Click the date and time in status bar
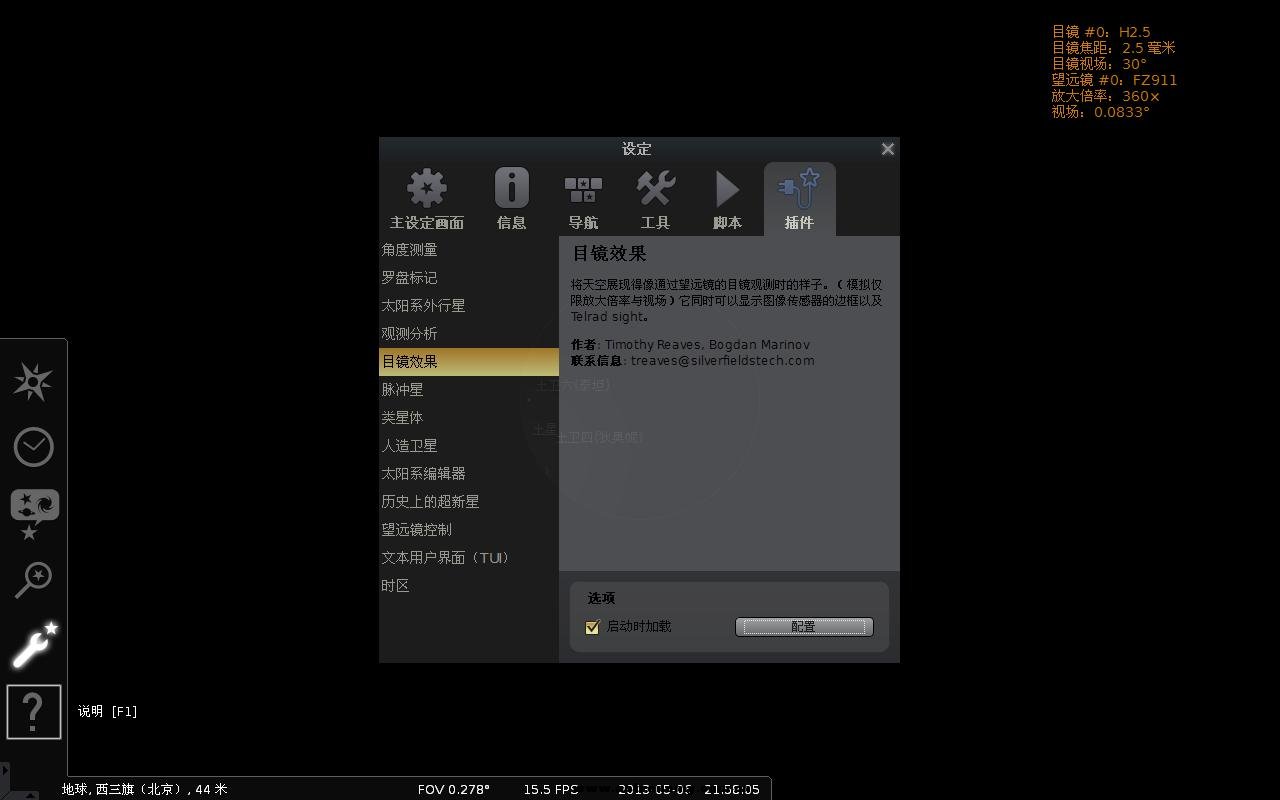The height and width of the screenshot is (800, 1280). 689,789
